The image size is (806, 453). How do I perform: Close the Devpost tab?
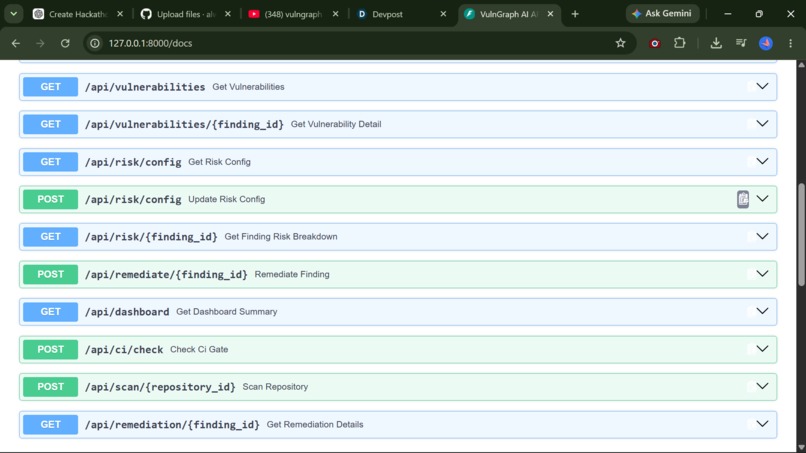[x=443, y=14]
